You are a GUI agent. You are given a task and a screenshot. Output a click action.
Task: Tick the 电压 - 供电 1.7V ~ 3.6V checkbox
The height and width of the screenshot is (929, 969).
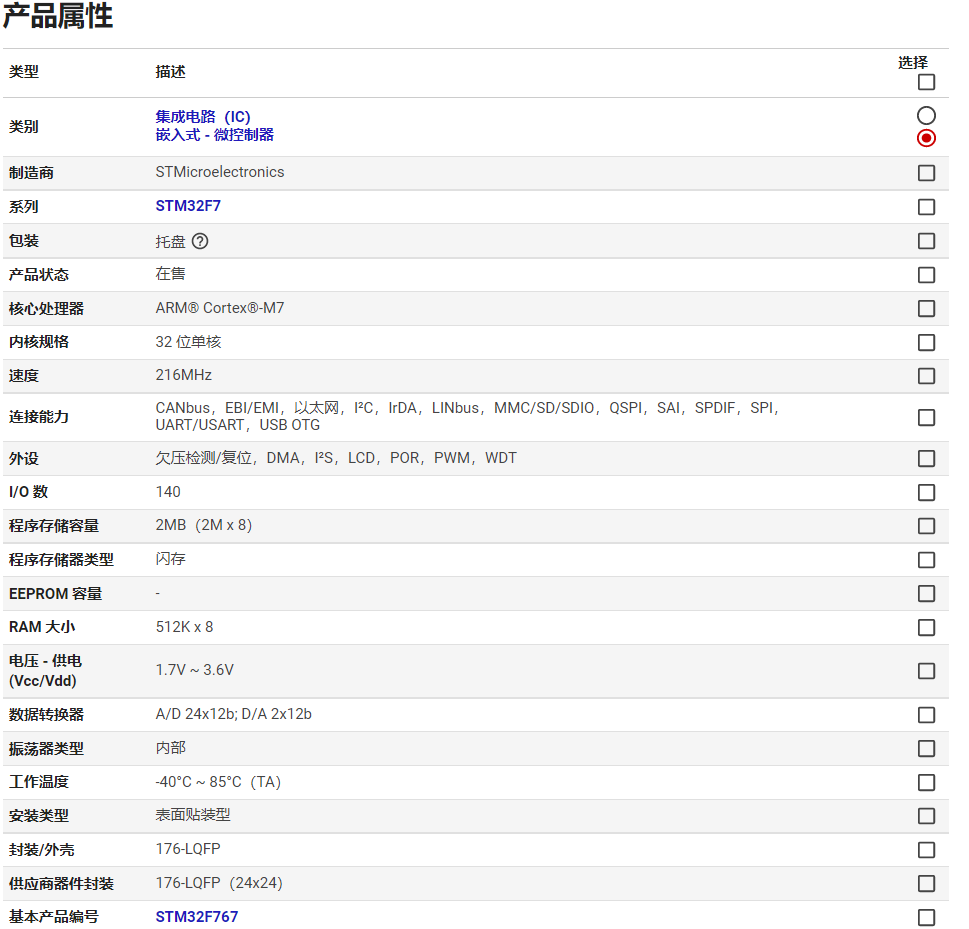point(926,671)
